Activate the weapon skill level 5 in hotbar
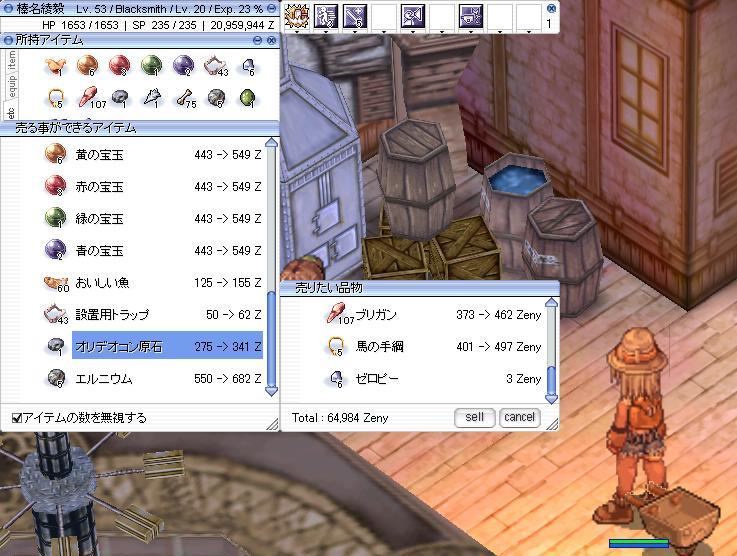This screenshot has width=737, height=556. (x=355, y=16)
